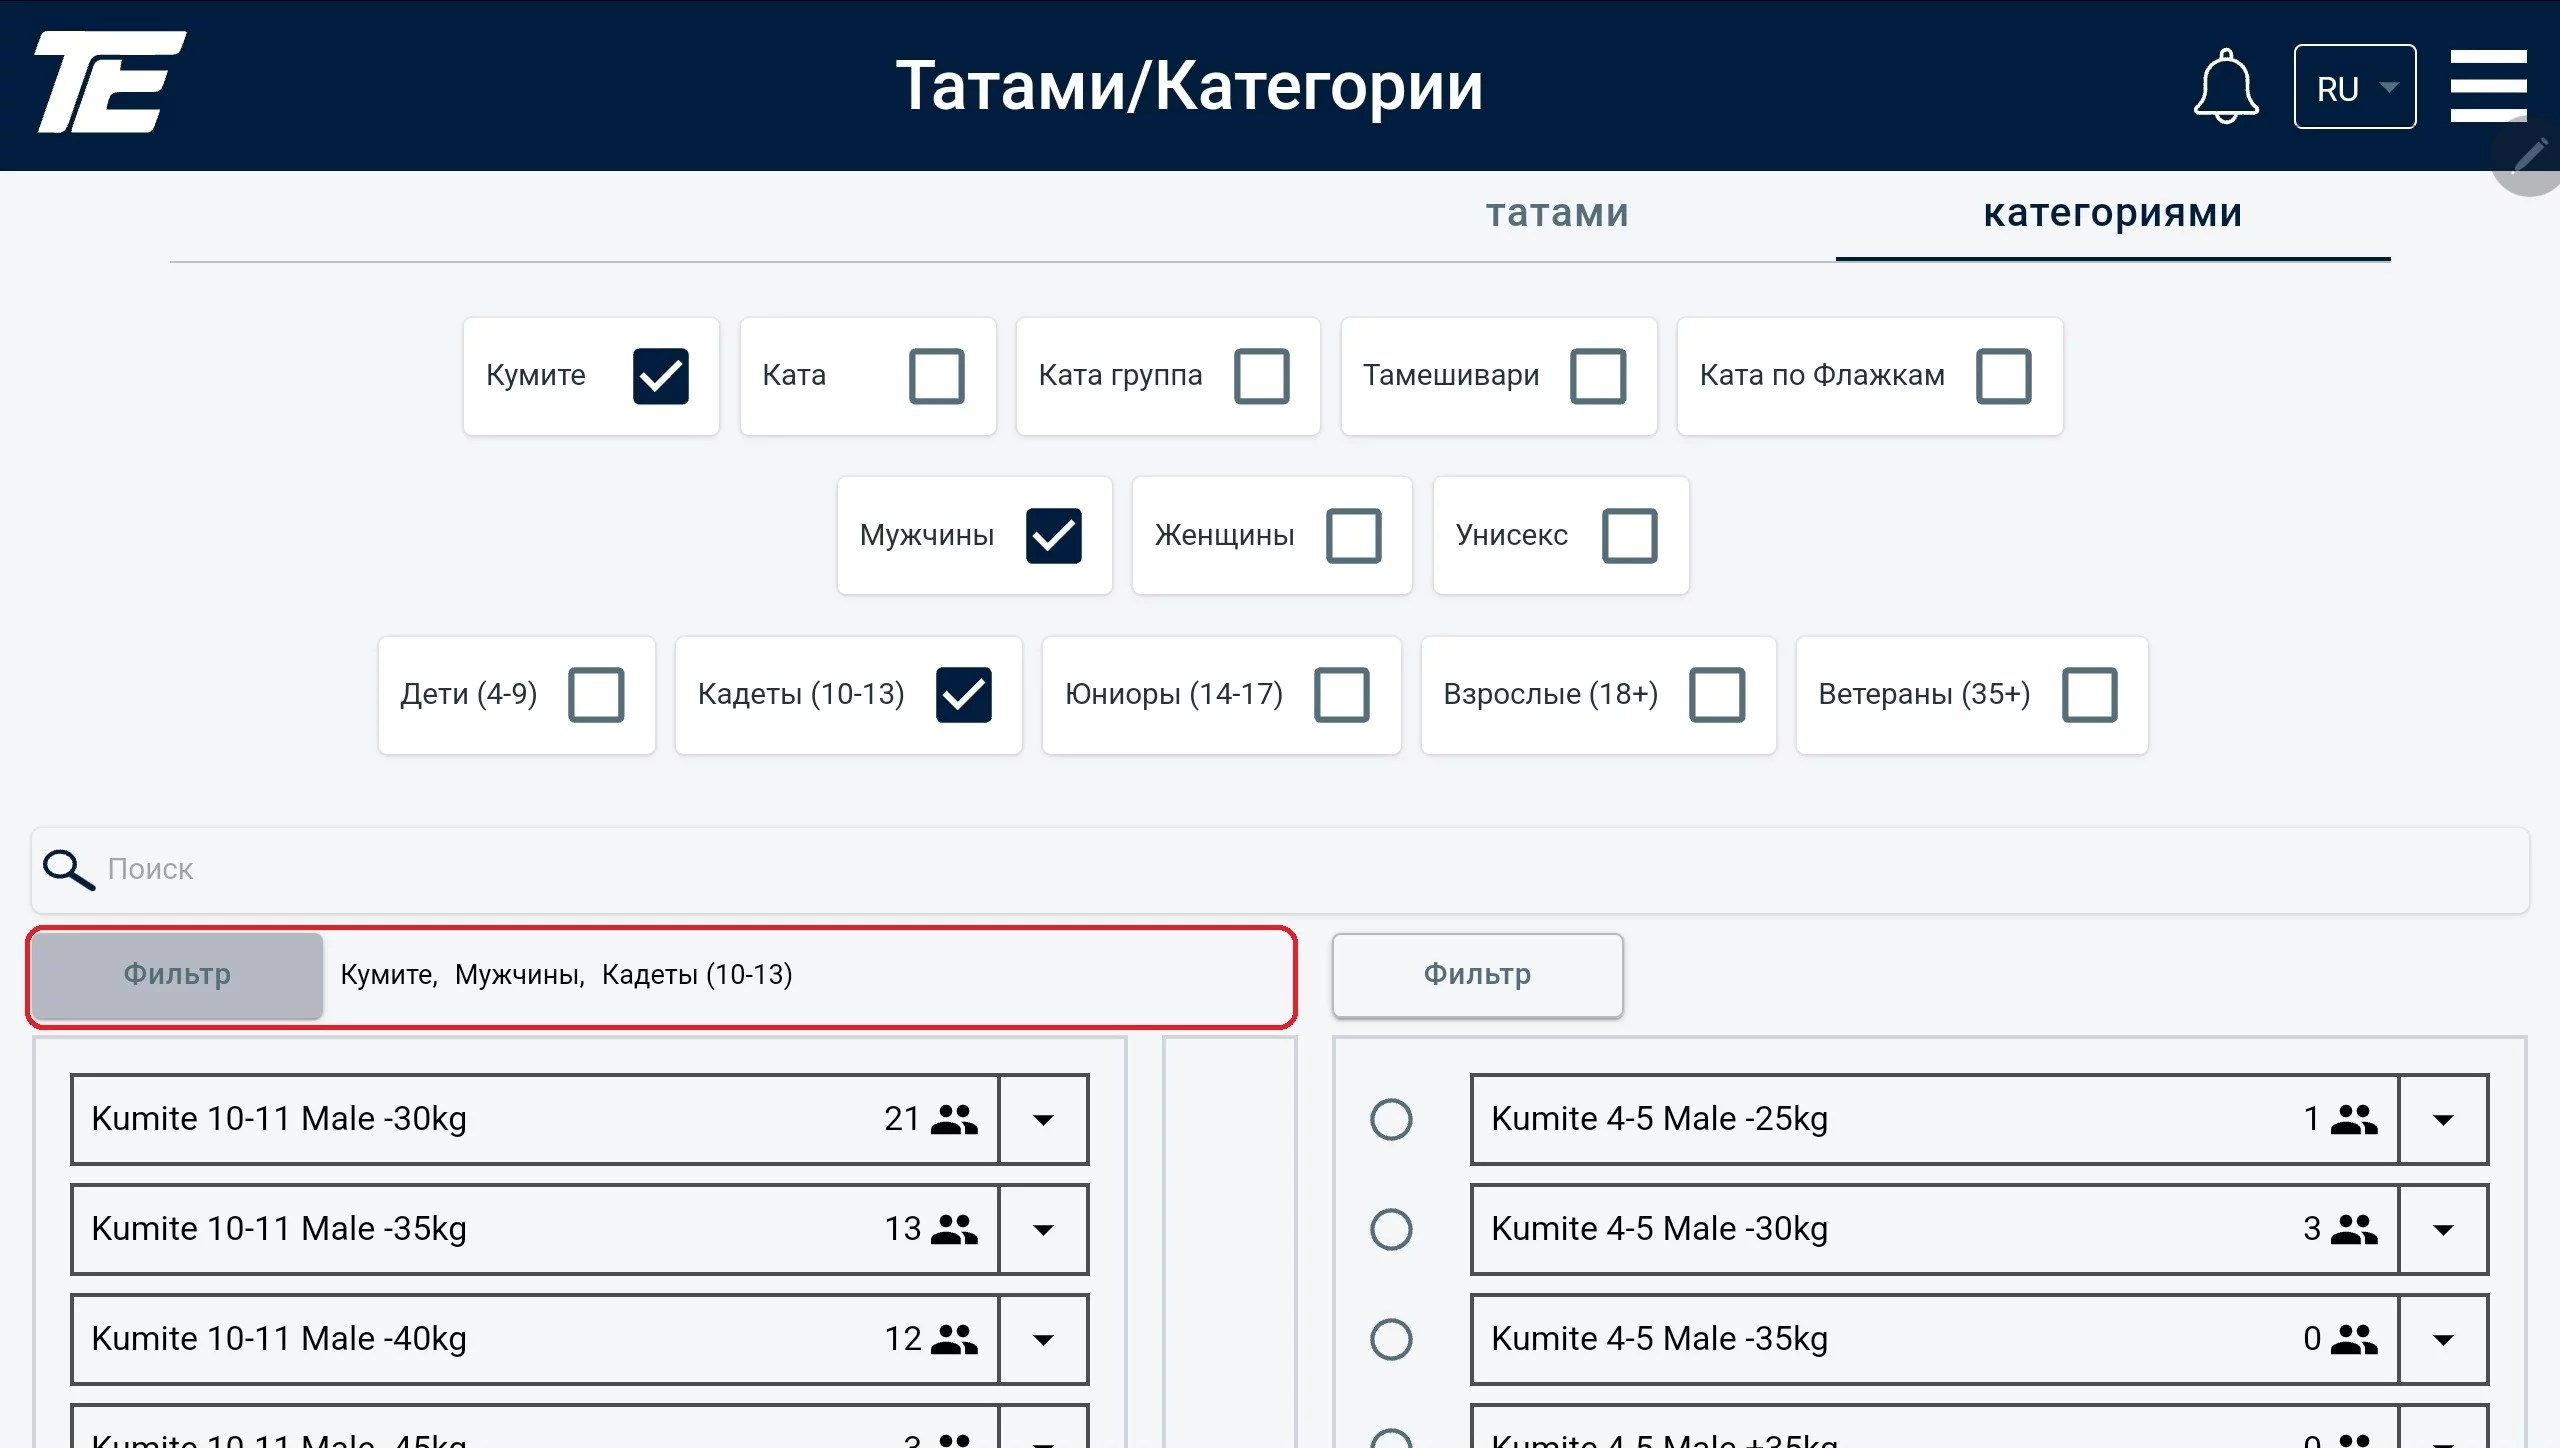Click participants icon for Kumite 10-11 Male -40kg
This screenshot has height=1448, width=2560.
(x=954, y=1339)
